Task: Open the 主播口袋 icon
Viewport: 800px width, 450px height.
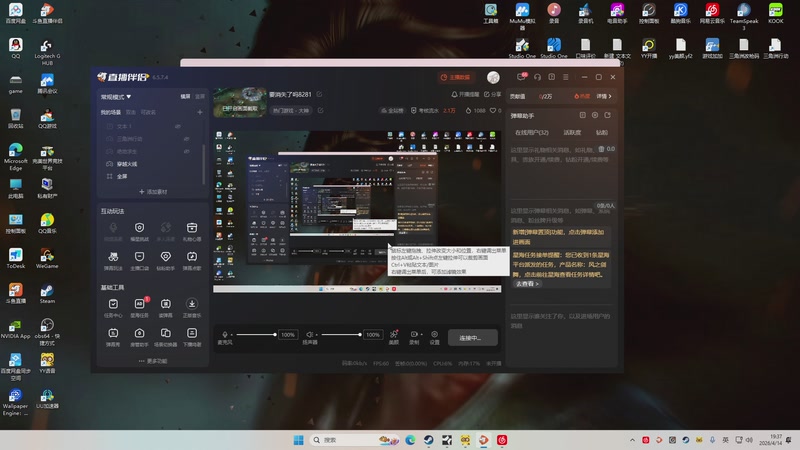Action: point(139,257)
